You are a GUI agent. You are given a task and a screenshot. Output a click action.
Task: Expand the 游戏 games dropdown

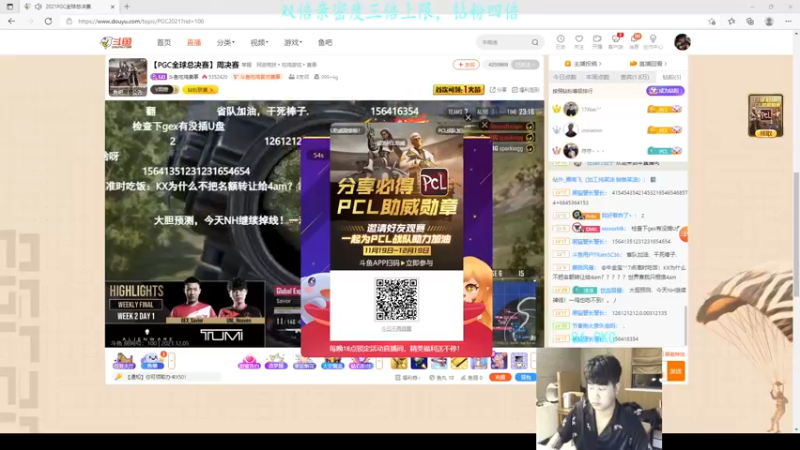[293, 42]
